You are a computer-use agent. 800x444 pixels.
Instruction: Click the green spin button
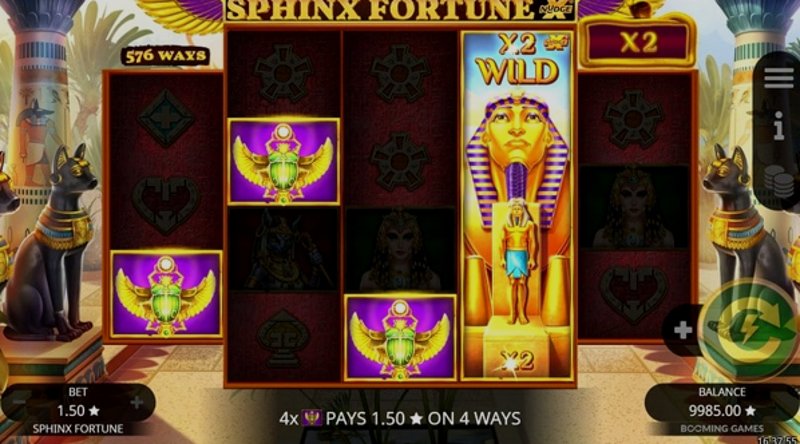749,331
